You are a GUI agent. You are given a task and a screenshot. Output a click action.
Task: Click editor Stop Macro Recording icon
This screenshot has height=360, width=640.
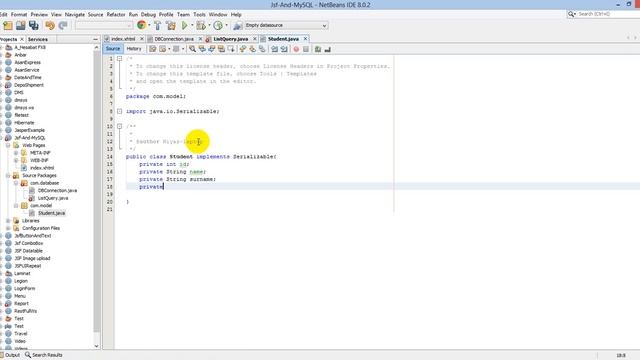(x=306, y=49)
